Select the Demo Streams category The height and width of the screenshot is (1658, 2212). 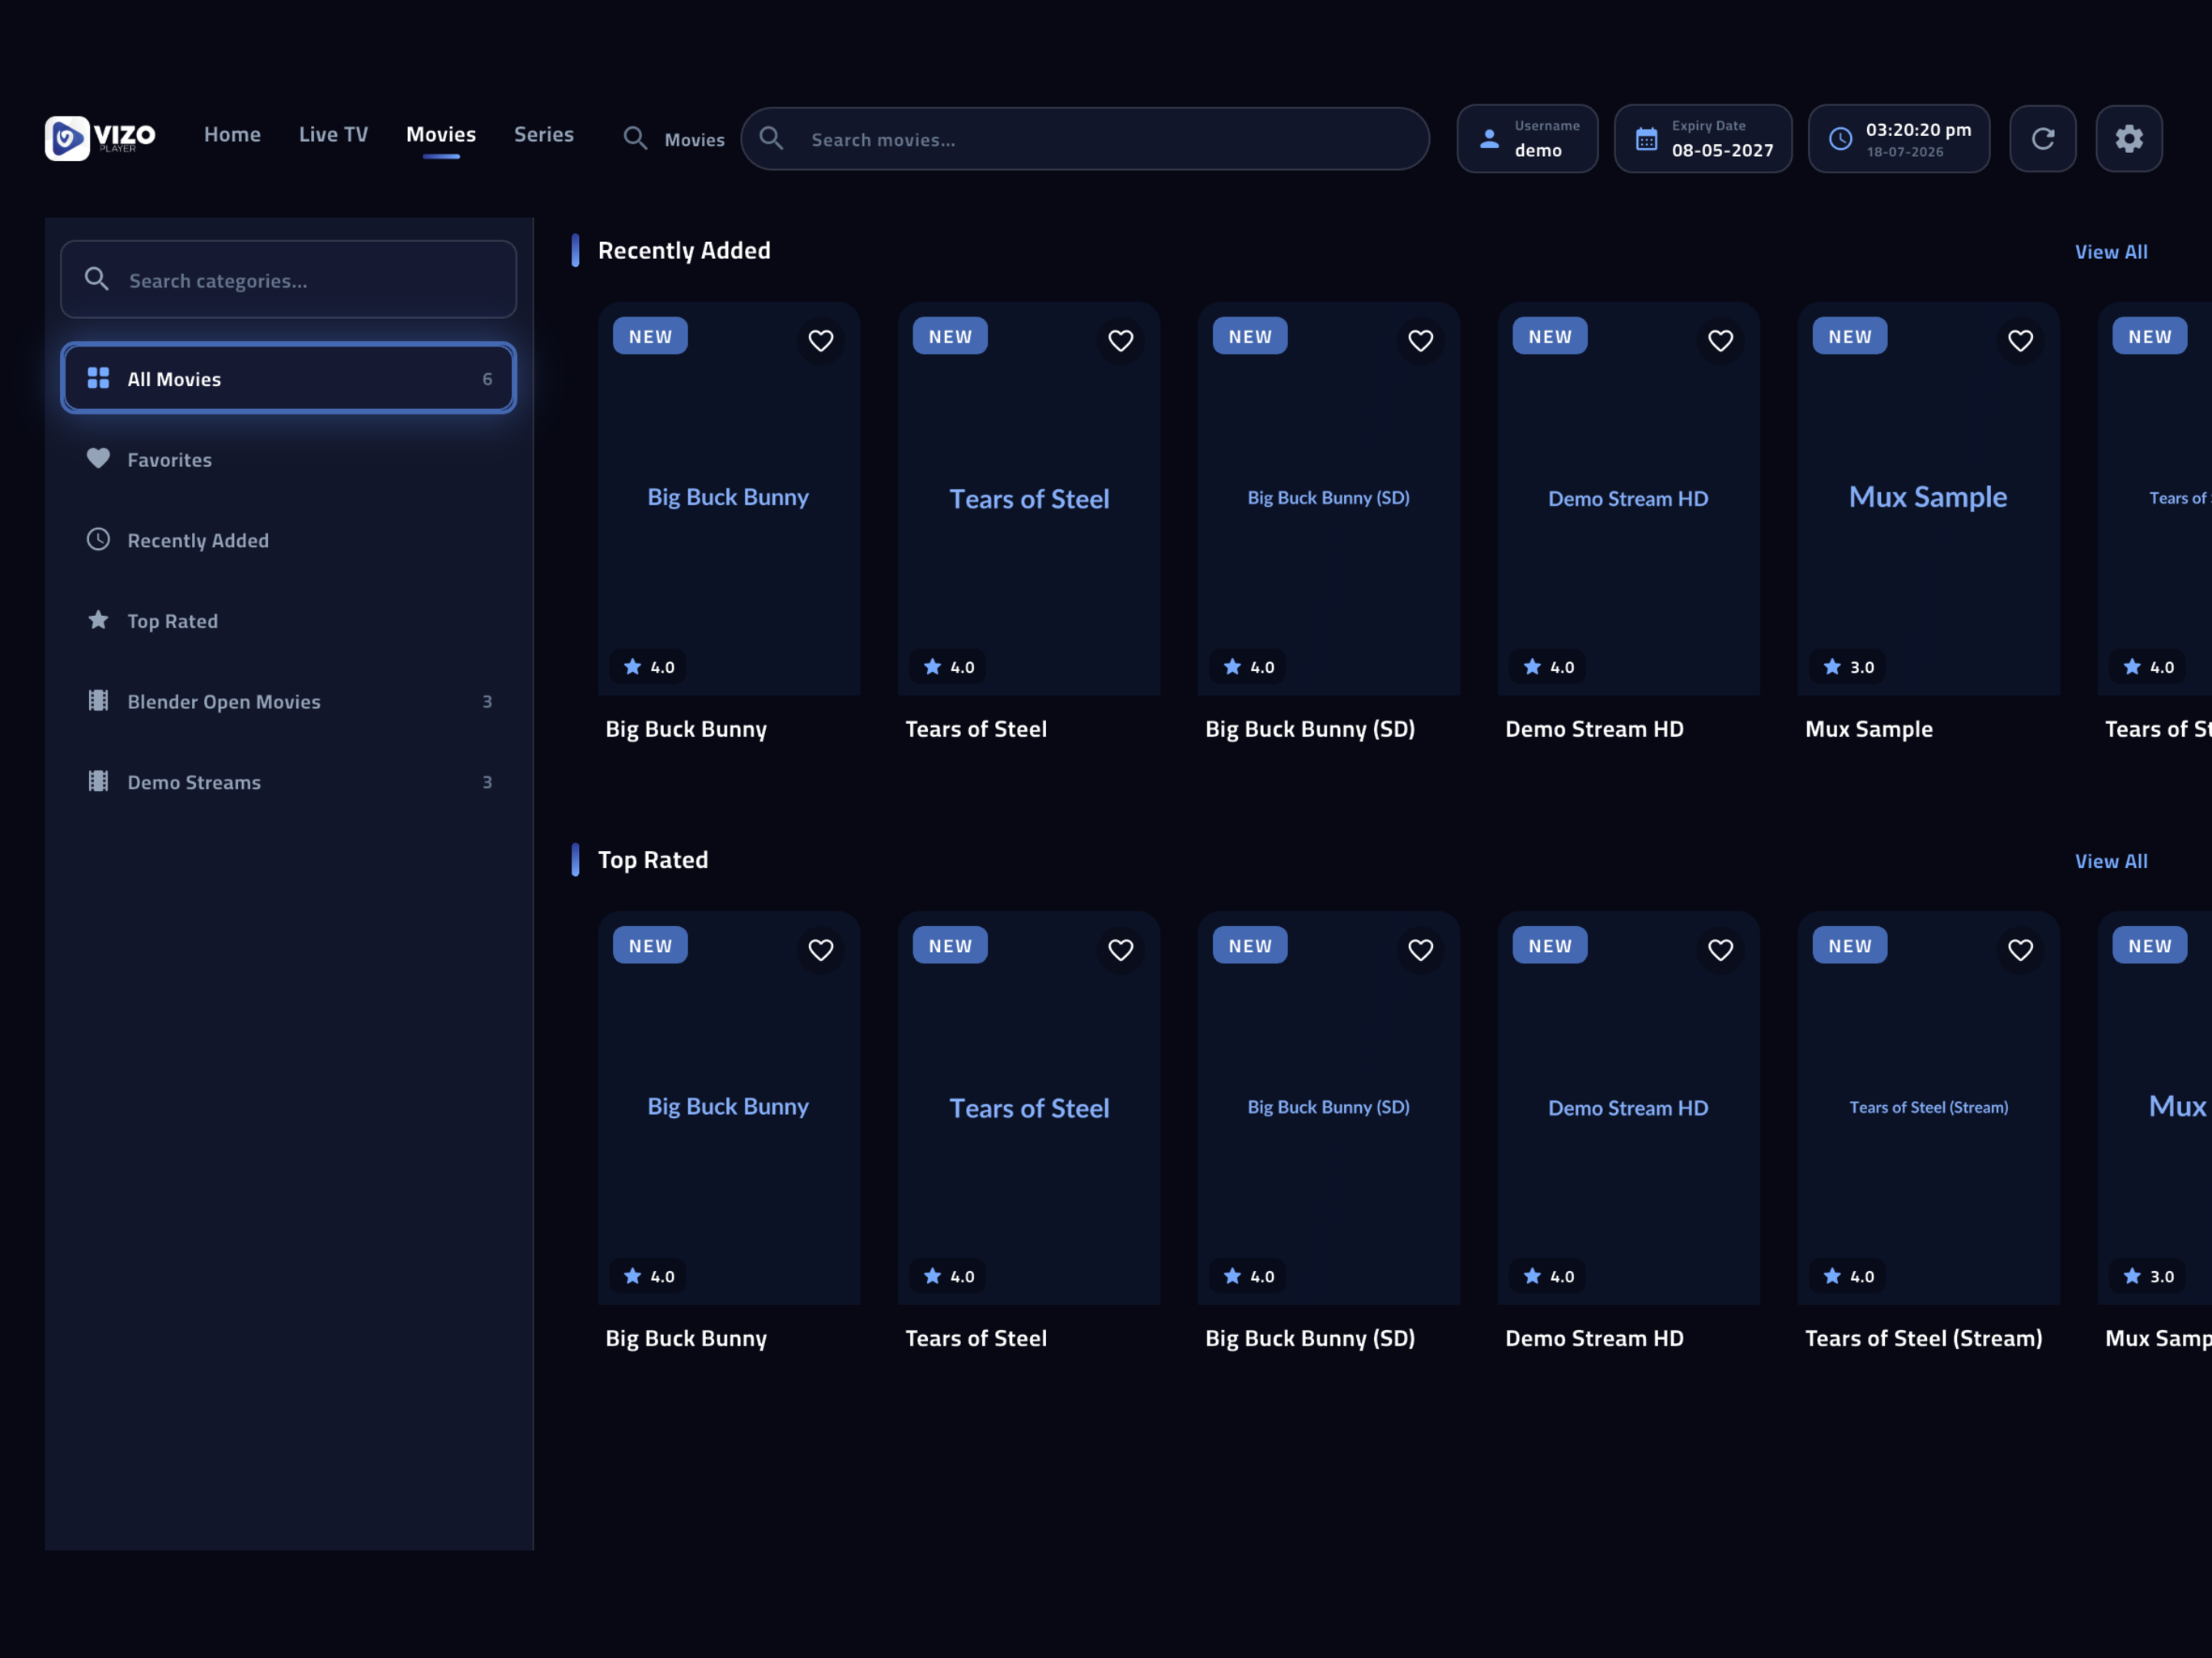(x=289, y=782)
